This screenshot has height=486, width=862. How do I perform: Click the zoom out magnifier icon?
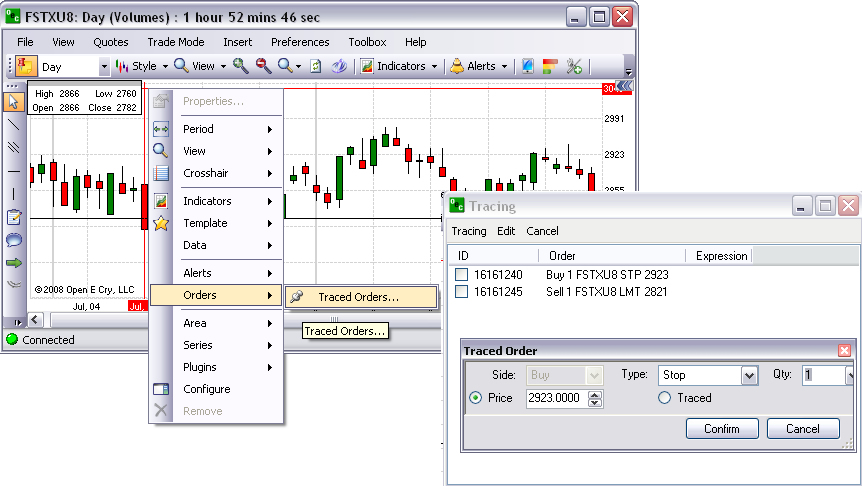click(263, 66)
